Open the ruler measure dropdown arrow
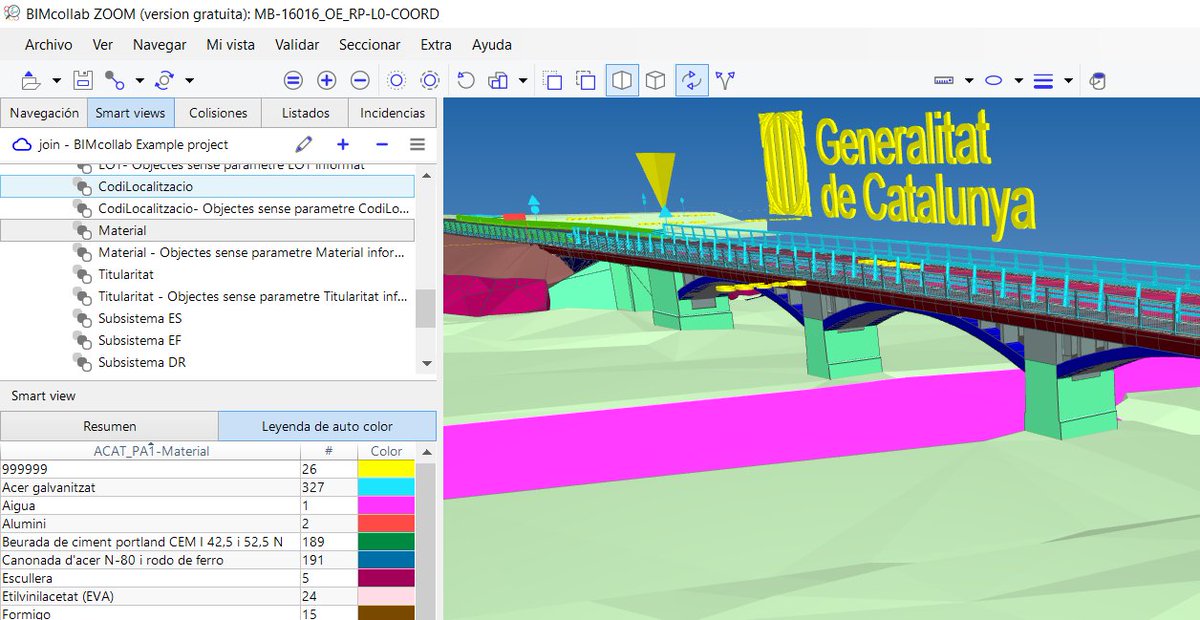The height and width of the screenshot is (620, 1200). coord(969,81)
